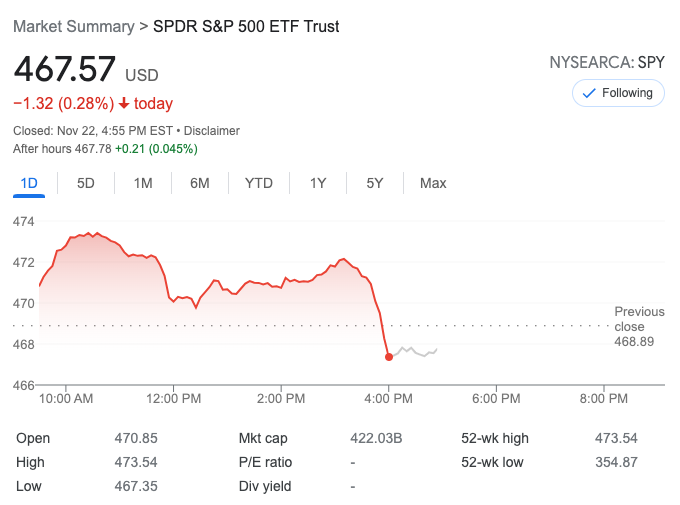This screenshot has height=505, width=680.
Task: Open the Market Summary link
Action: (73, 26)
